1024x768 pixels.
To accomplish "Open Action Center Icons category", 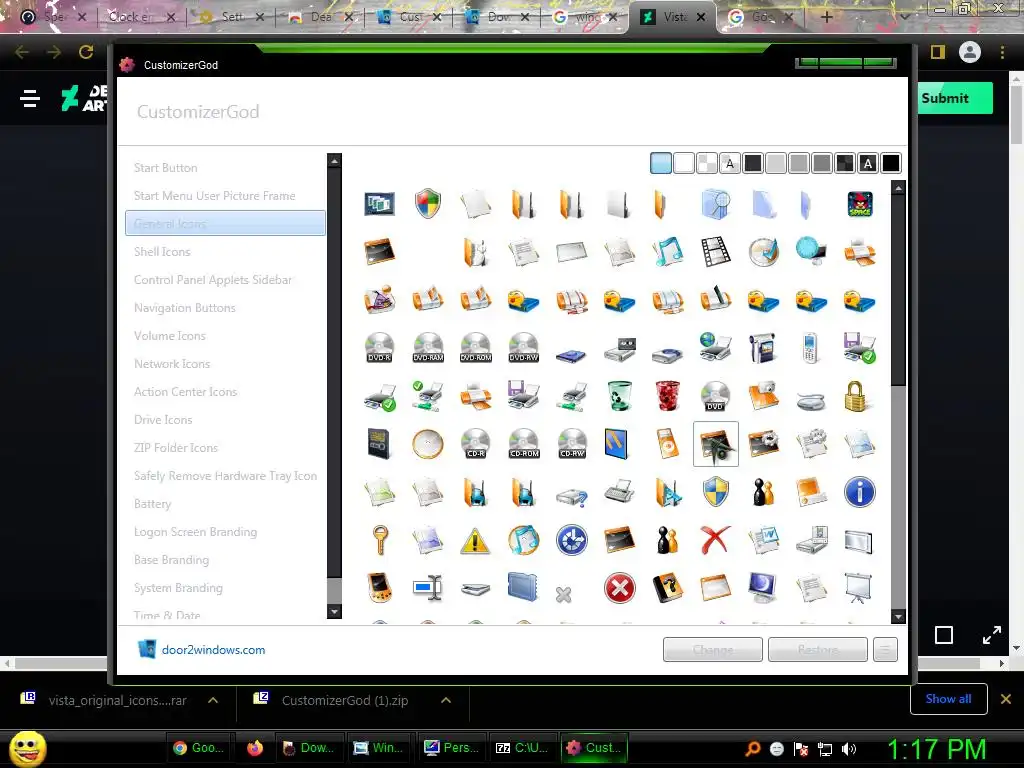I will 185,392.
